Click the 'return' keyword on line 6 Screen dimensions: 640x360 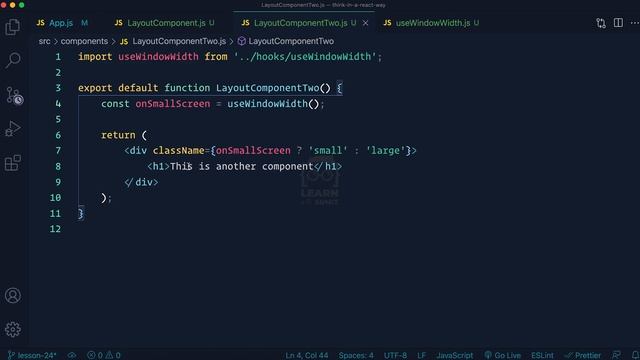coord(118,135)
